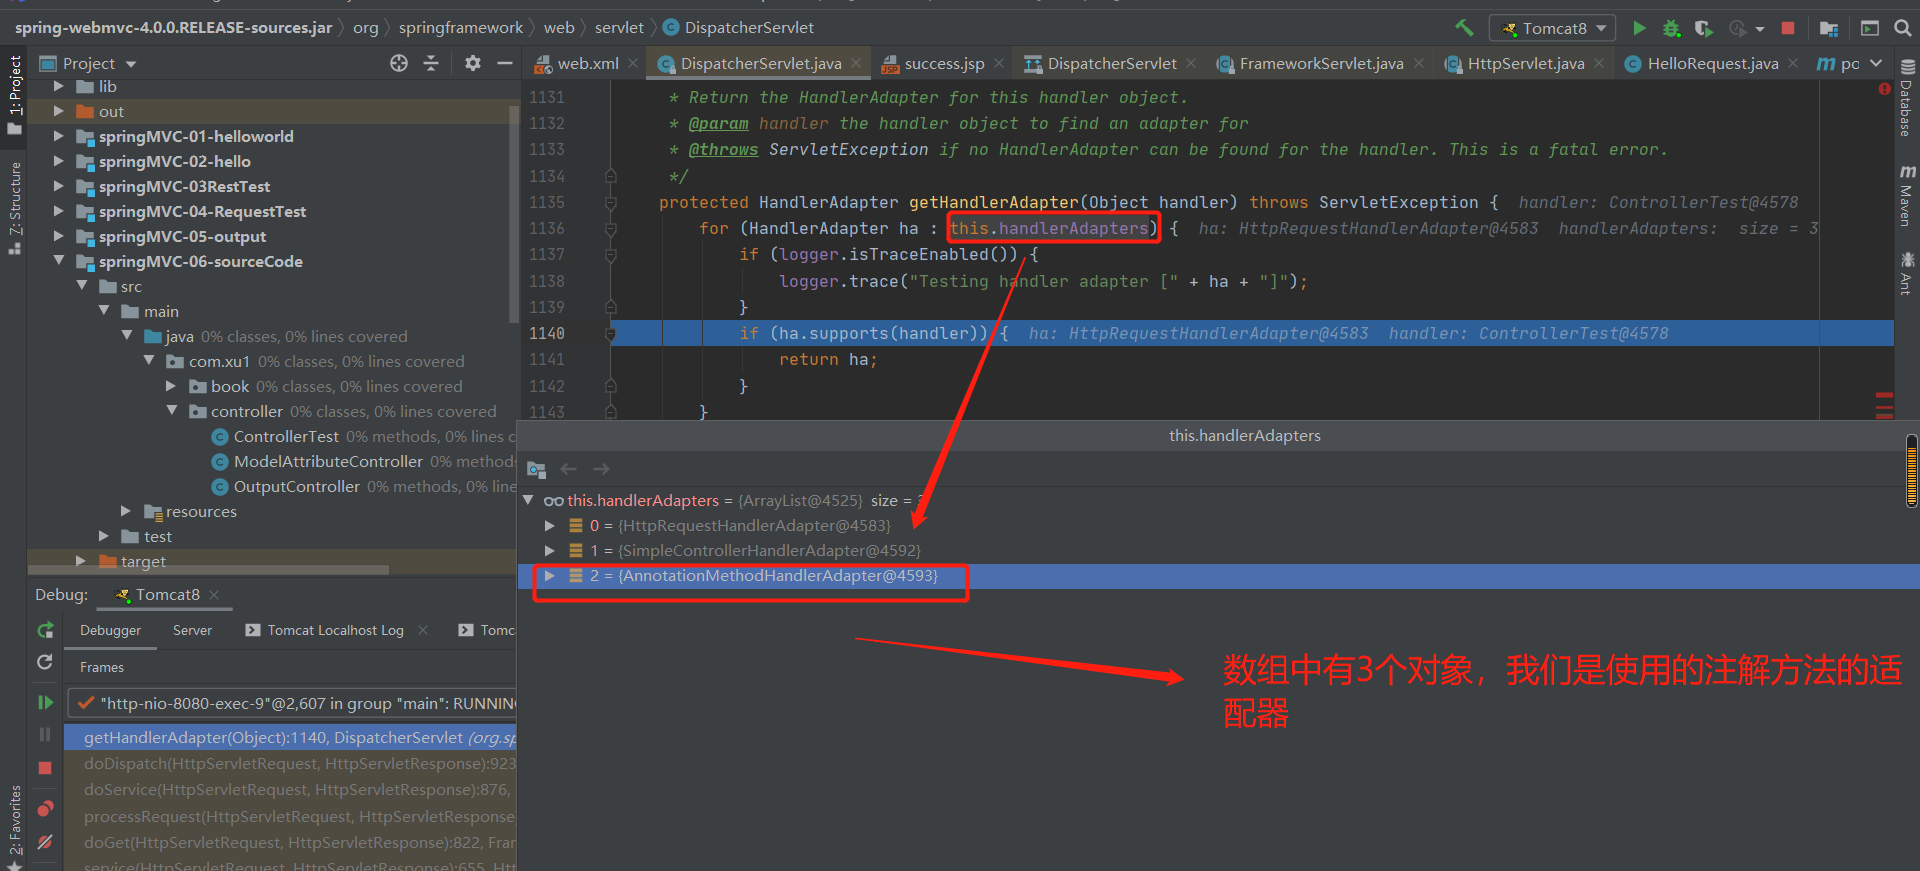
Task: Open Project Structure from top toolbar
Action: [x=1829, y=28]
